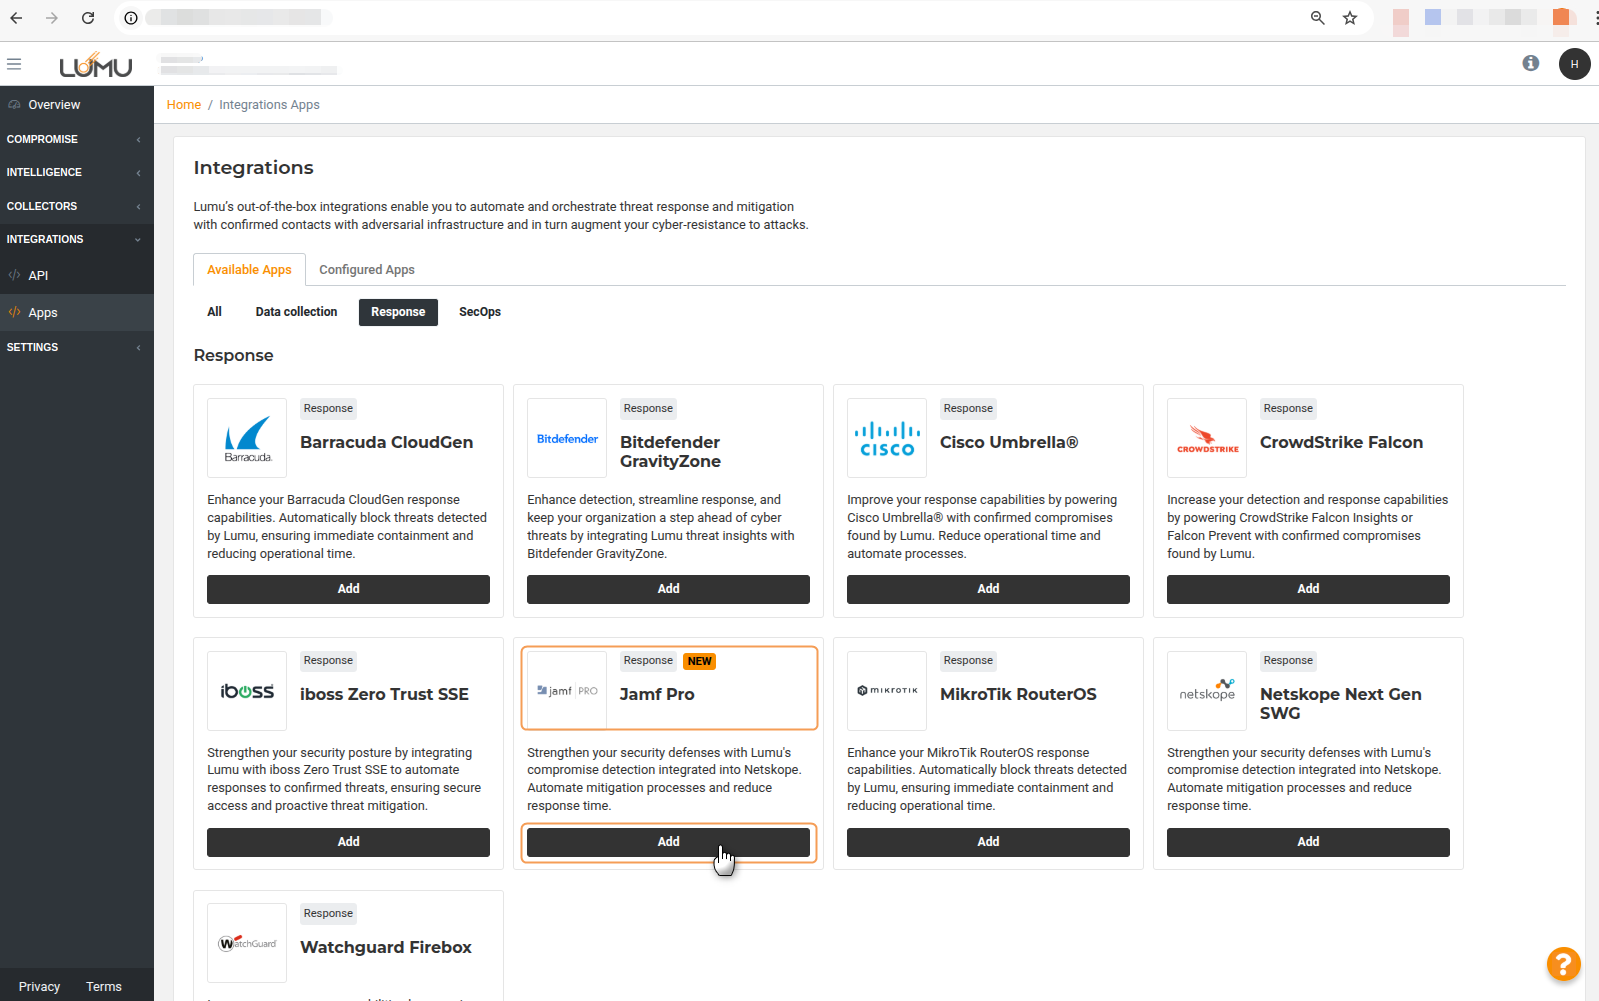Click the CrowdStrike Falcon logo
Image resolution: width=1599 pixels, height=1001 pixels.
coord(1207,438)
